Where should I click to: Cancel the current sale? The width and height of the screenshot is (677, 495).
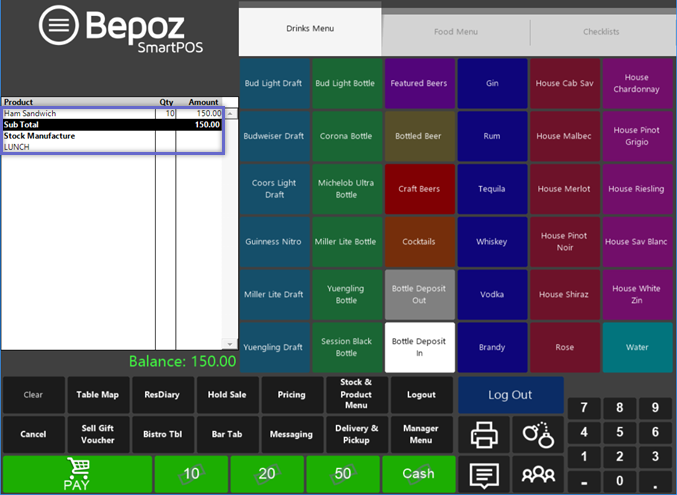point(33,435)
